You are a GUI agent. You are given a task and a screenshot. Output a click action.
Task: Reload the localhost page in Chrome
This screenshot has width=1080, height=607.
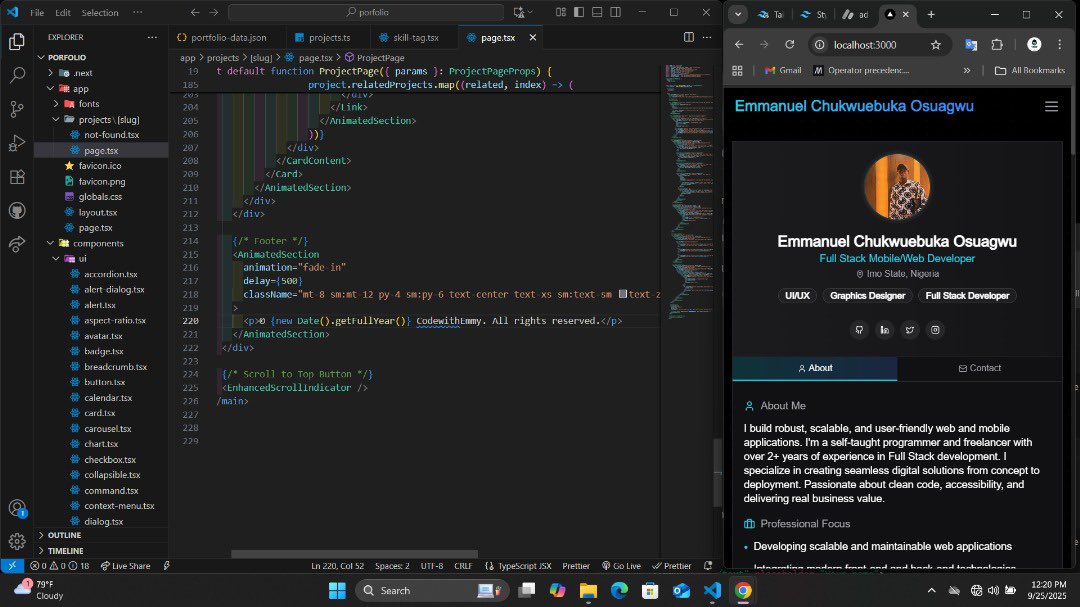789,45
